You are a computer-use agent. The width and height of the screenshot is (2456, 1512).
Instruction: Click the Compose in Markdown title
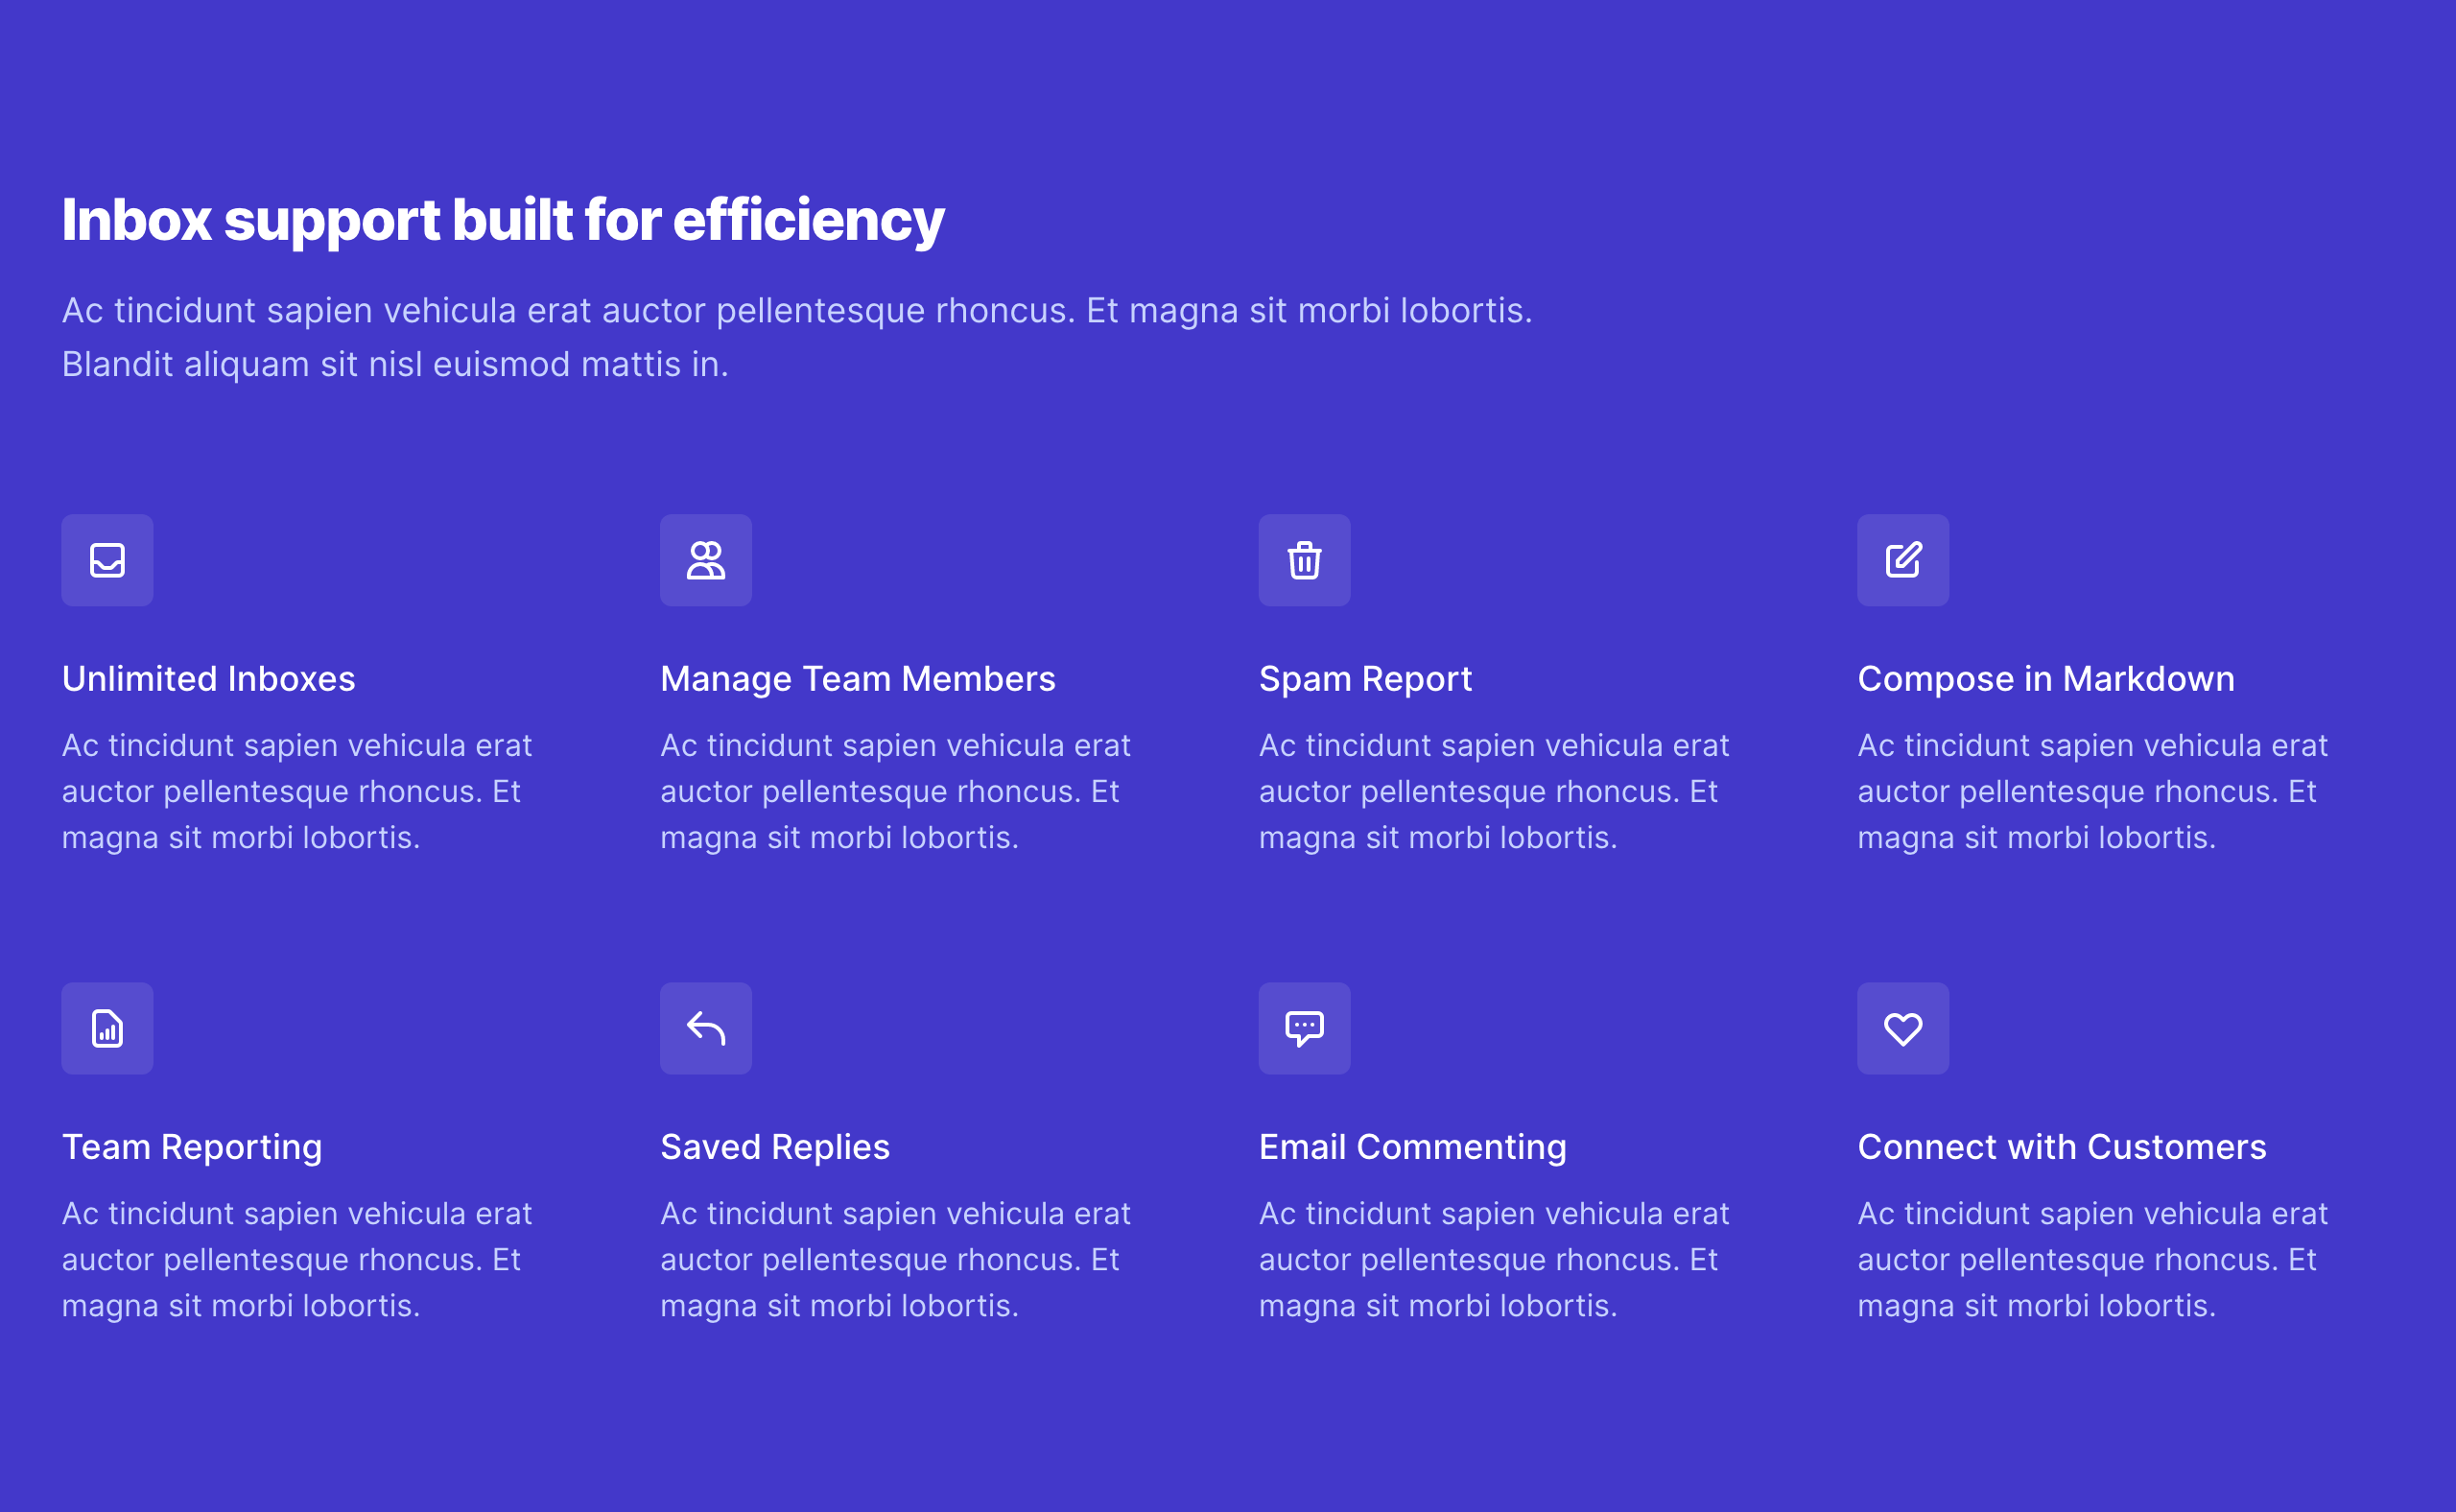point(2045,679)
